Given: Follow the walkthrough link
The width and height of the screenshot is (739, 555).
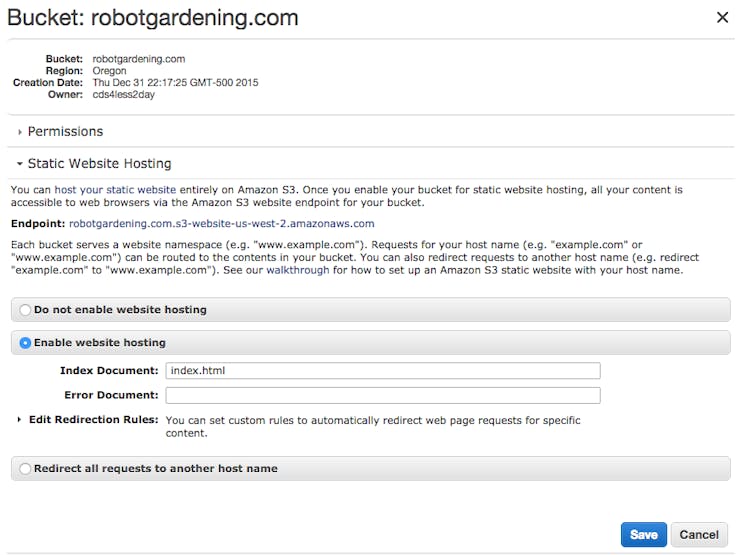Looking at the screenshot, I should [297, 270].
